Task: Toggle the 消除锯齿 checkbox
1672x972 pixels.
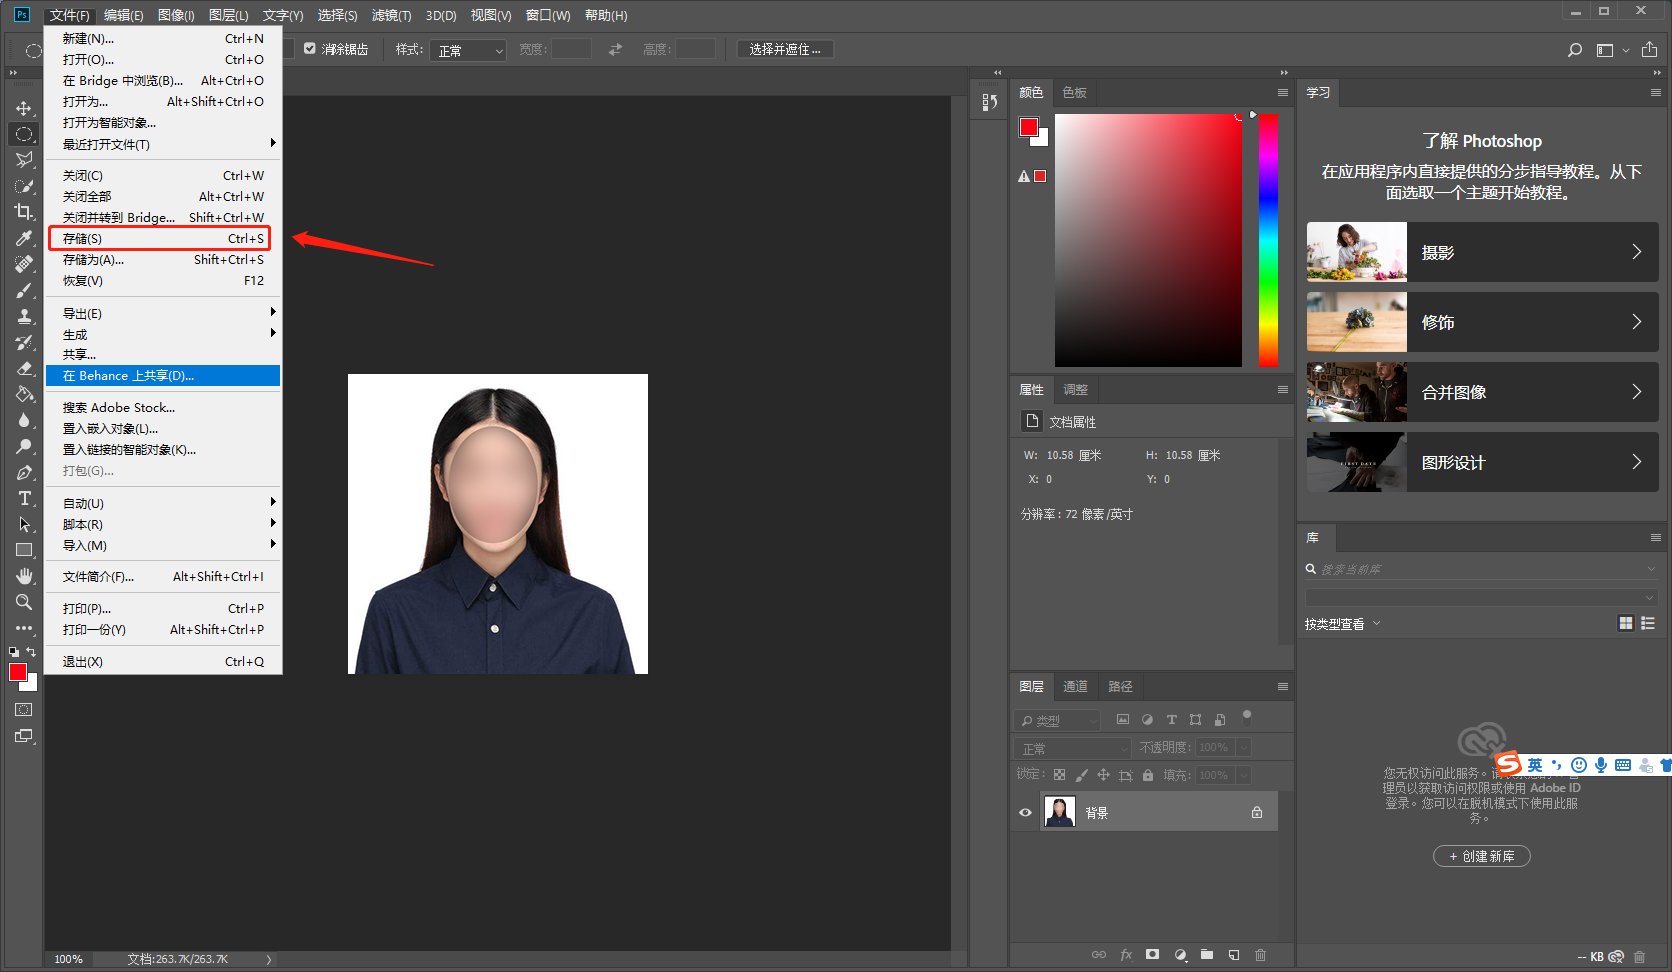Action: click(310, 49)
